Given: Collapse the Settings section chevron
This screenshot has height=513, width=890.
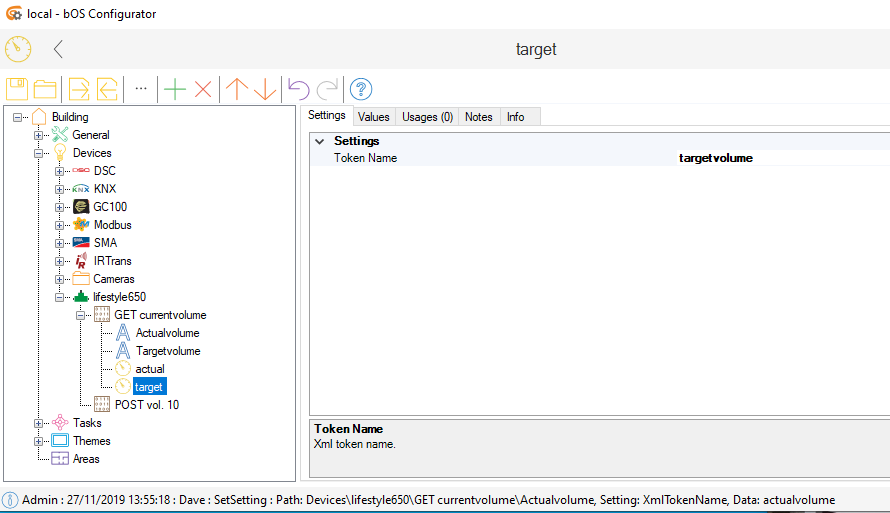Looking at the screenshot, I should [319, 141].
